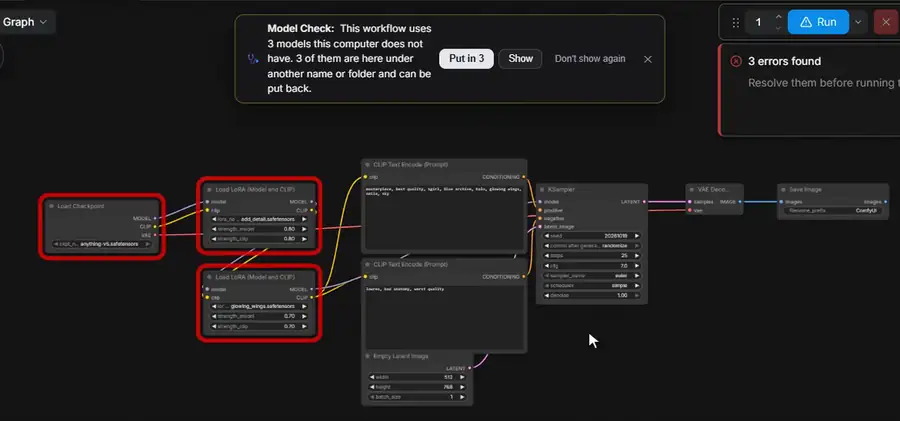This screenshot has height=421, width=900.
Task: Collapse the Load LoRA node containing glowing_wings.safetensors
Action: [x=209, y=277]
